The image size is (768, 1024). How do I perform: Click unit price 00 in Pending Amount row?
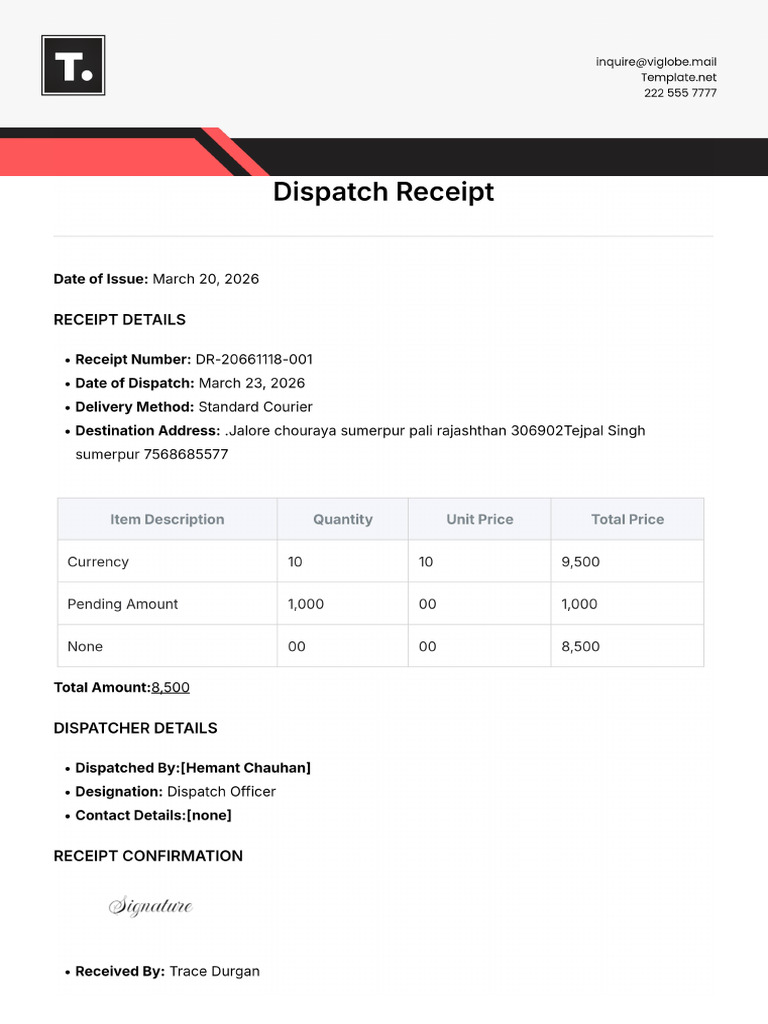point(479,604)
